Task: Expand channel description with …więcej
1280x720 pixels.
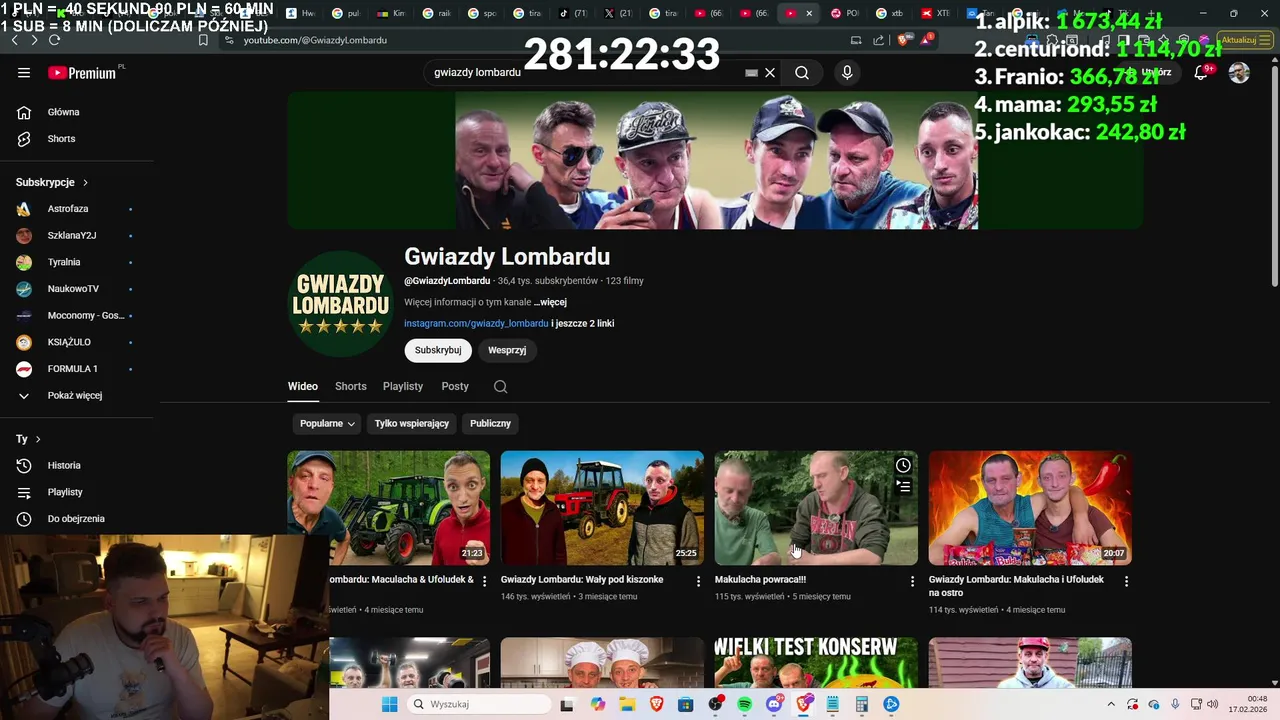Action: (x=550, y=302)
